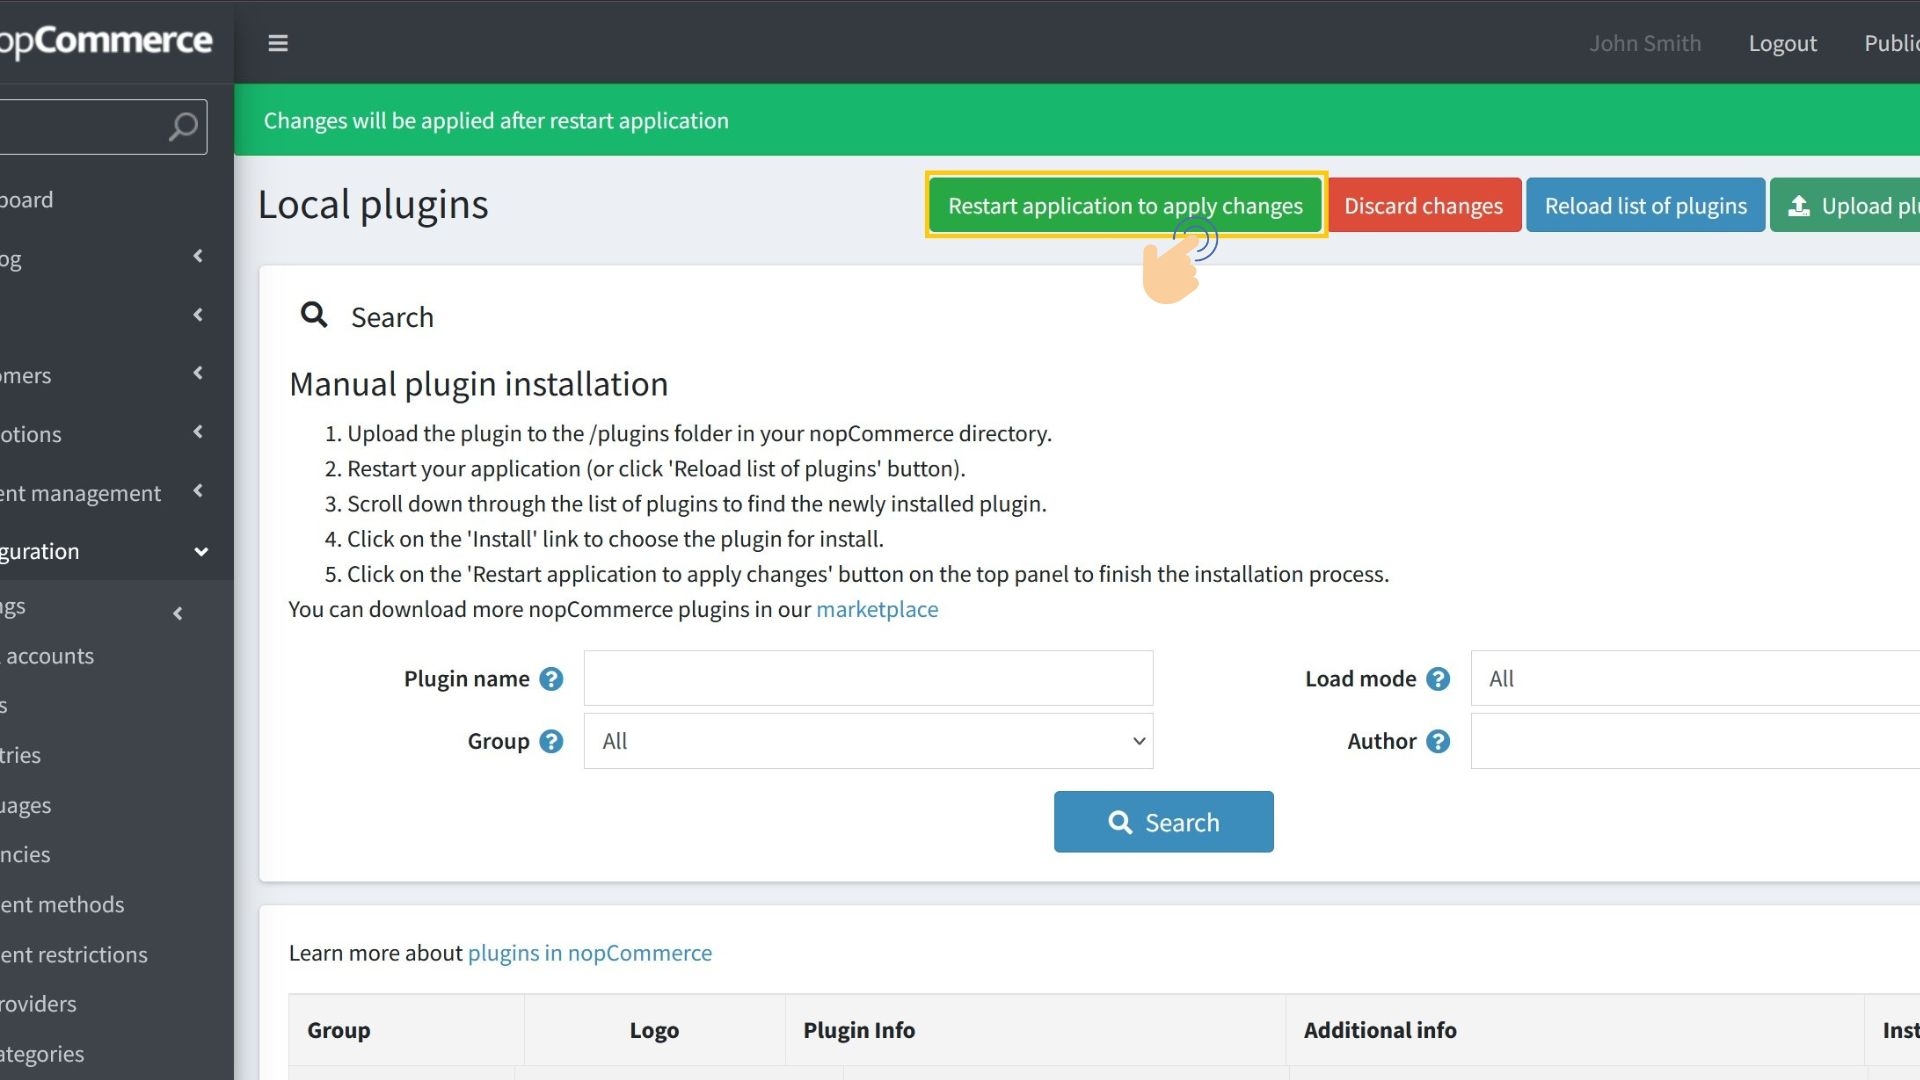1920x1080 pixels.
Task: Open Countries in the sidebar
Action: (20, 755)
